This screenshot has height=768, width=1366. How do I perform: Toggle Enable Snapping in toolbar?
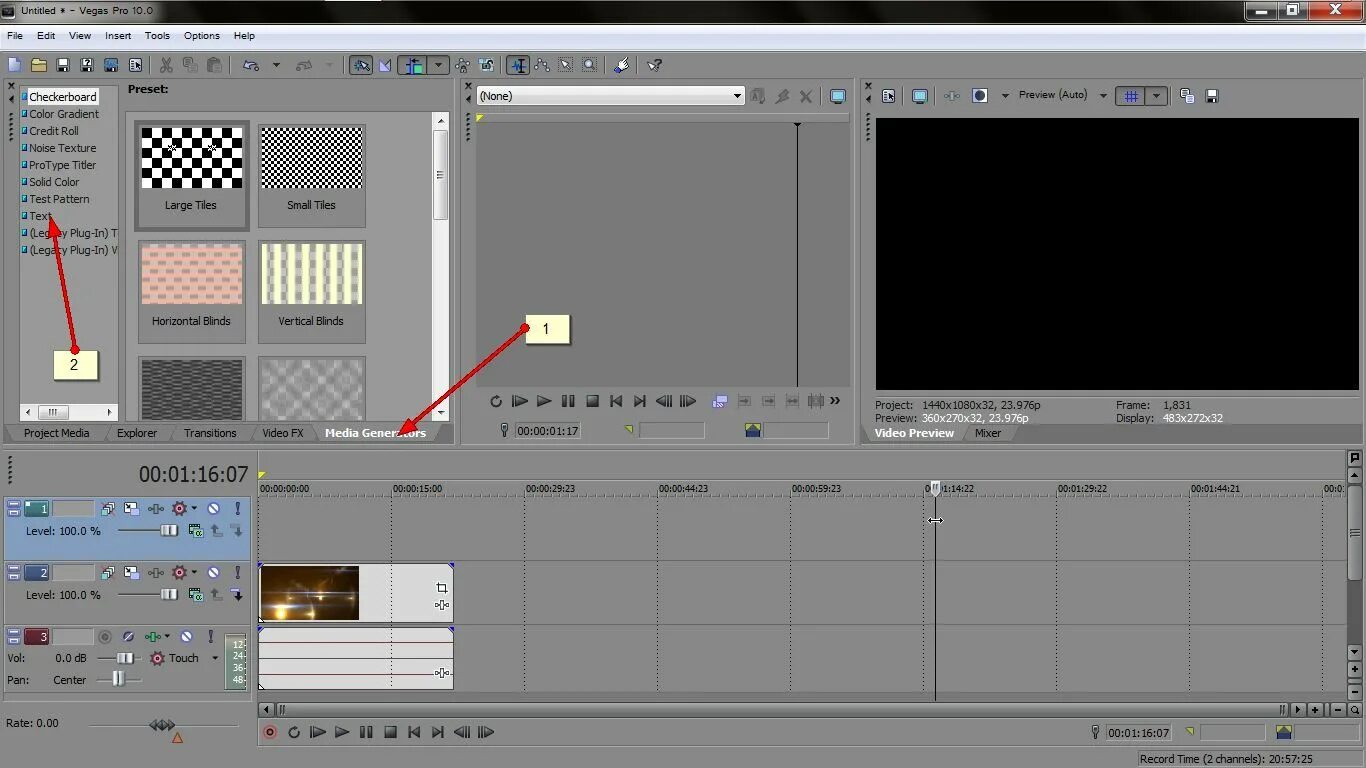click(x=361, y=65)
